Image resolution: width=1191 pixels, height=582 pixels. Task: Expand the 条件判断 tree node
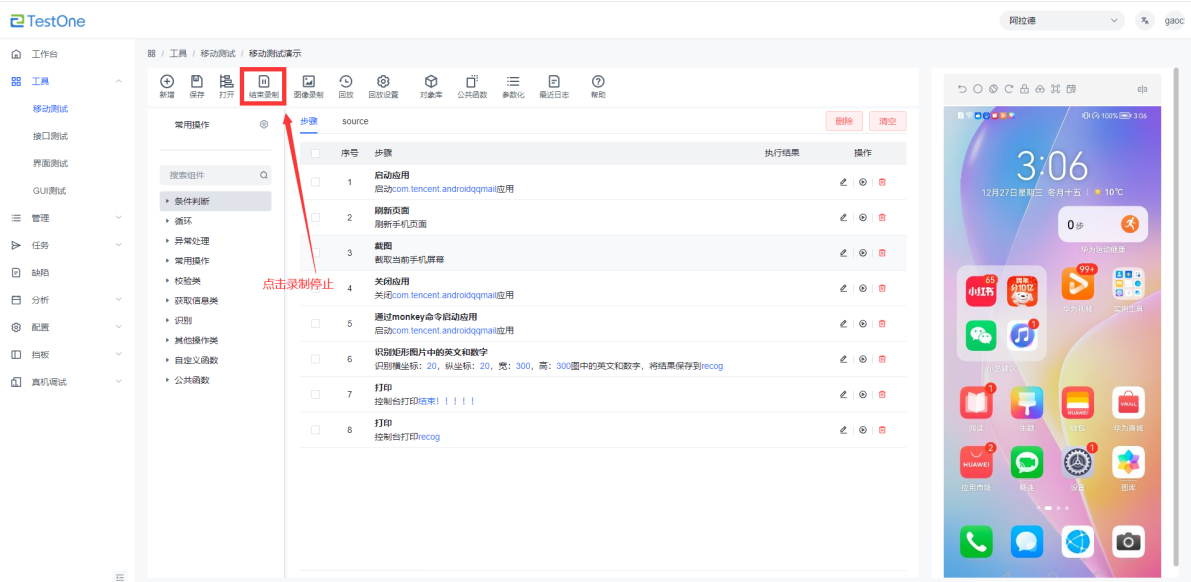pyautogui.click(x=168, y=201)
